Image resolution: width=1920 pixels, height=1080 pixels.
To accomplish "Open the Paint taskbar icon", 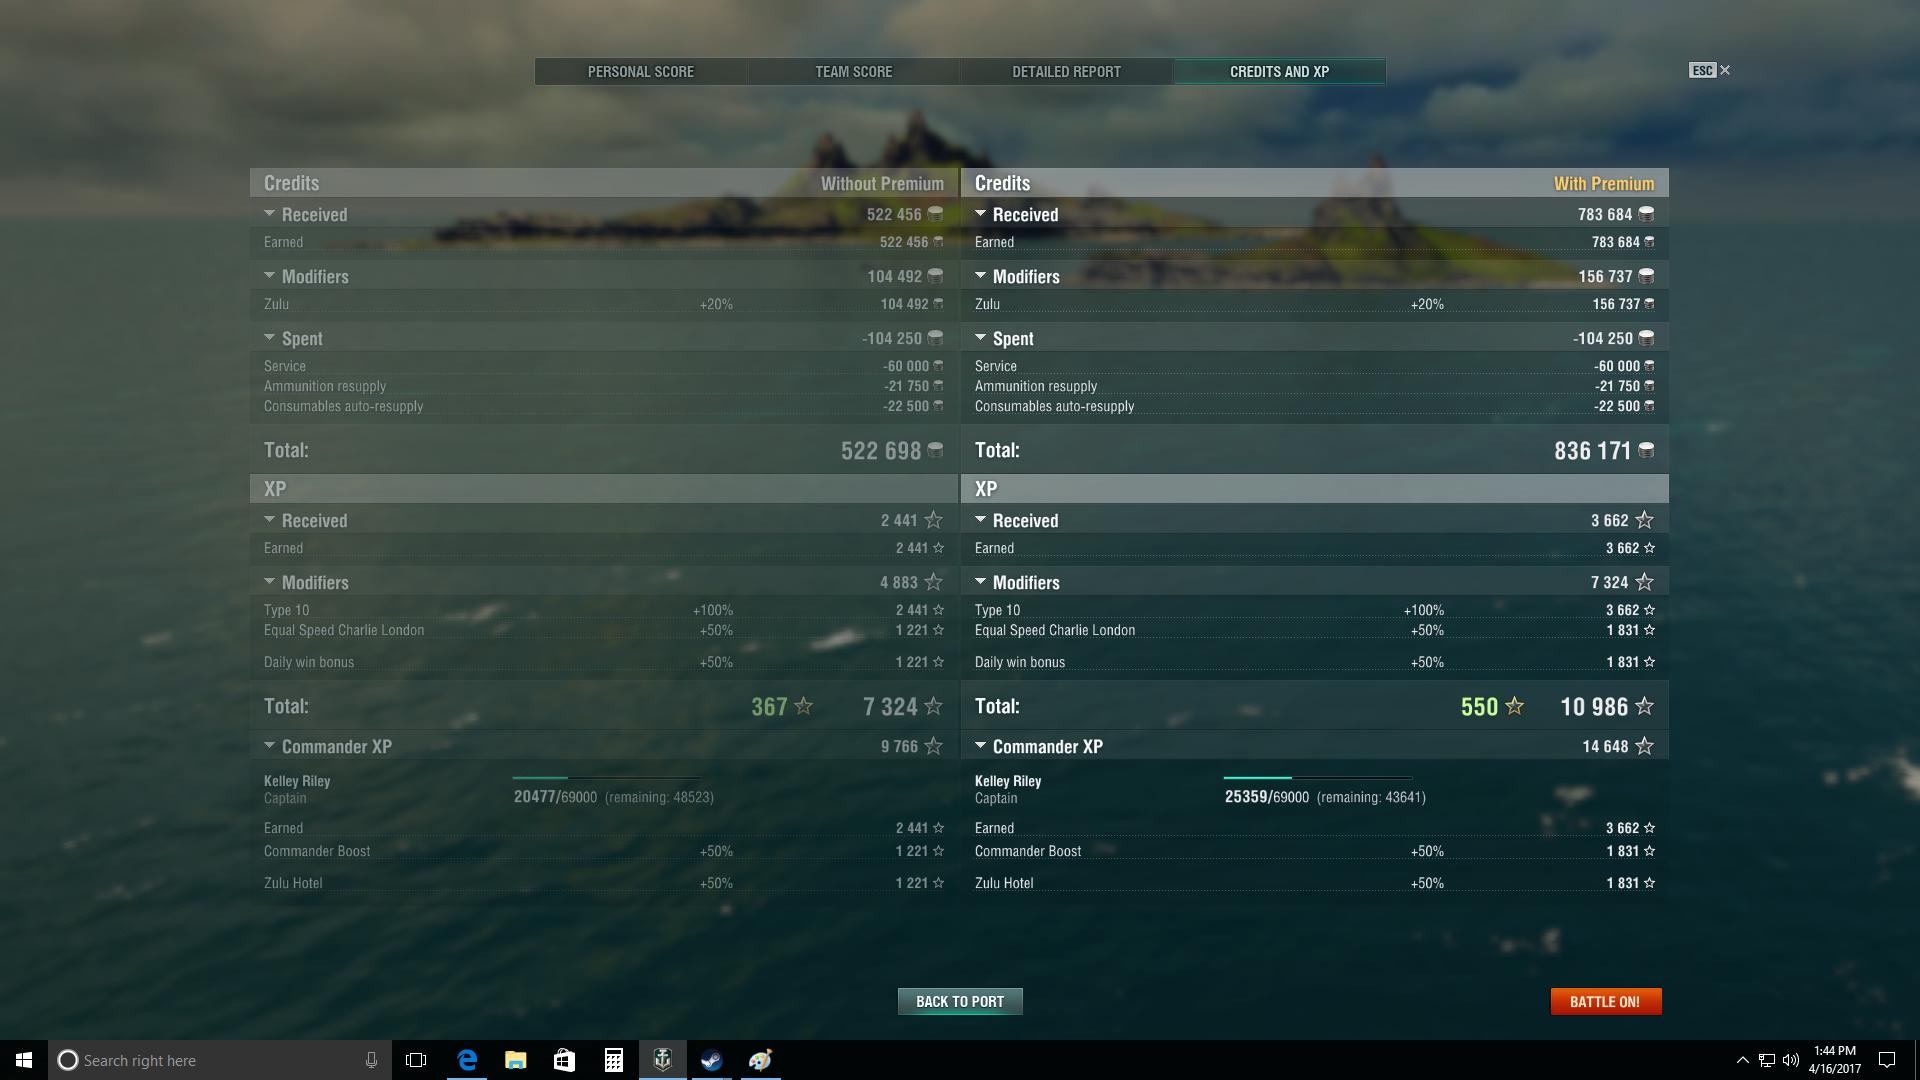I will (x=760, y=1060).
